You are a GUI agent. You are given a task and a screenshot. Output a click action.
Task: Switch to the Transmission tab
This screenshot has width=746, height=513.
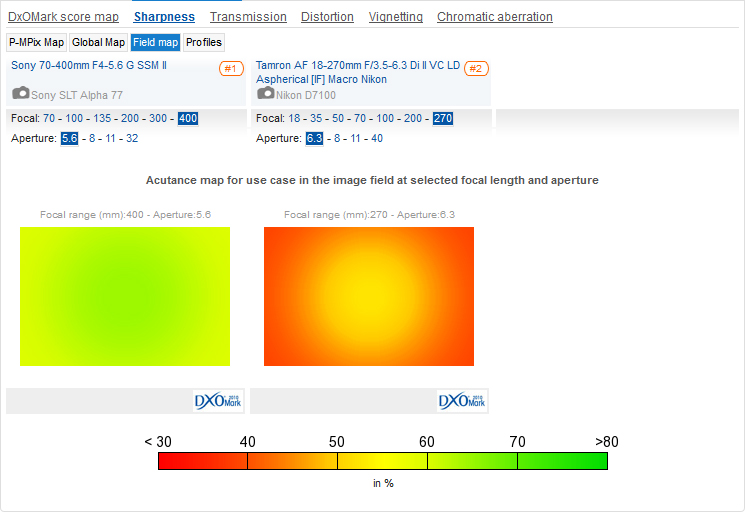(248, 17)
